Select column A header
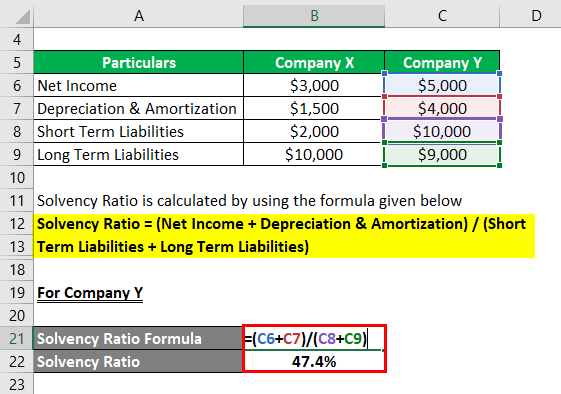This screenshot has height=394, width=561. 139,16
